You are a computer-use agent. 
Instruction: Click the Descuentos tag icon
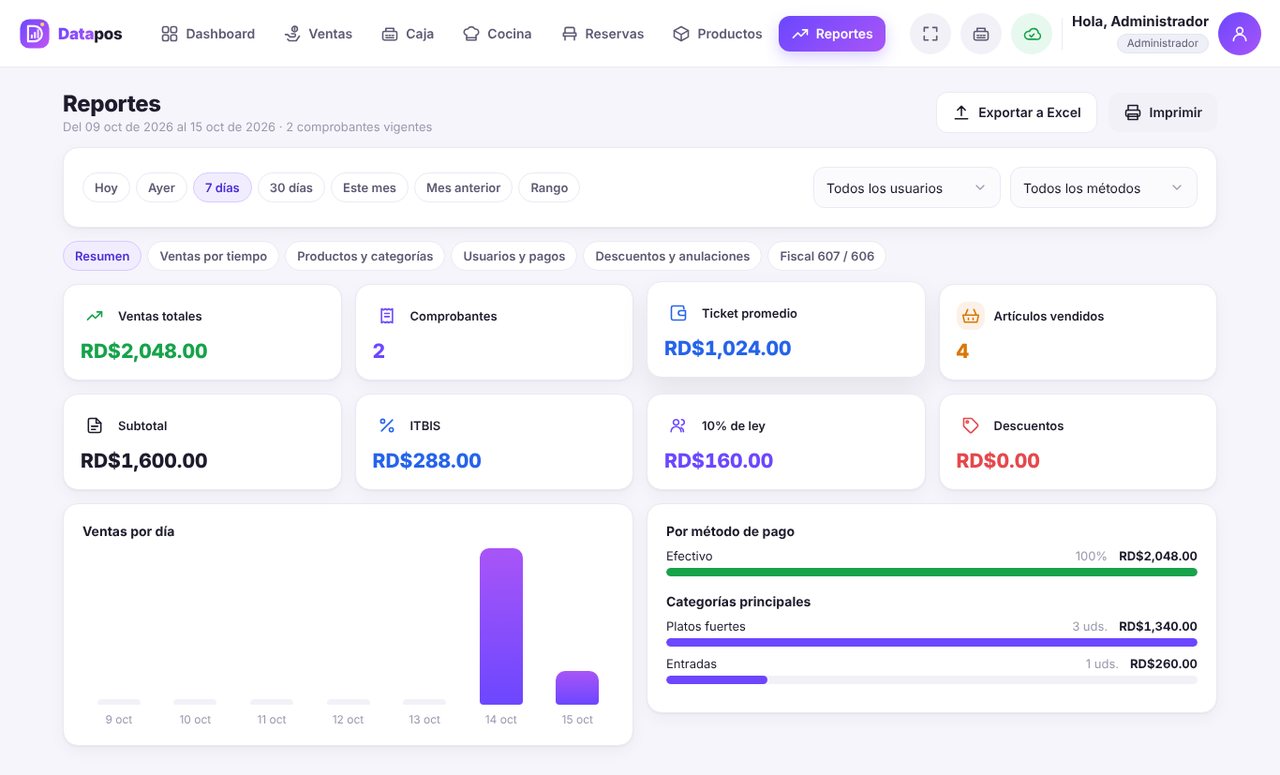tap(970, 426)
